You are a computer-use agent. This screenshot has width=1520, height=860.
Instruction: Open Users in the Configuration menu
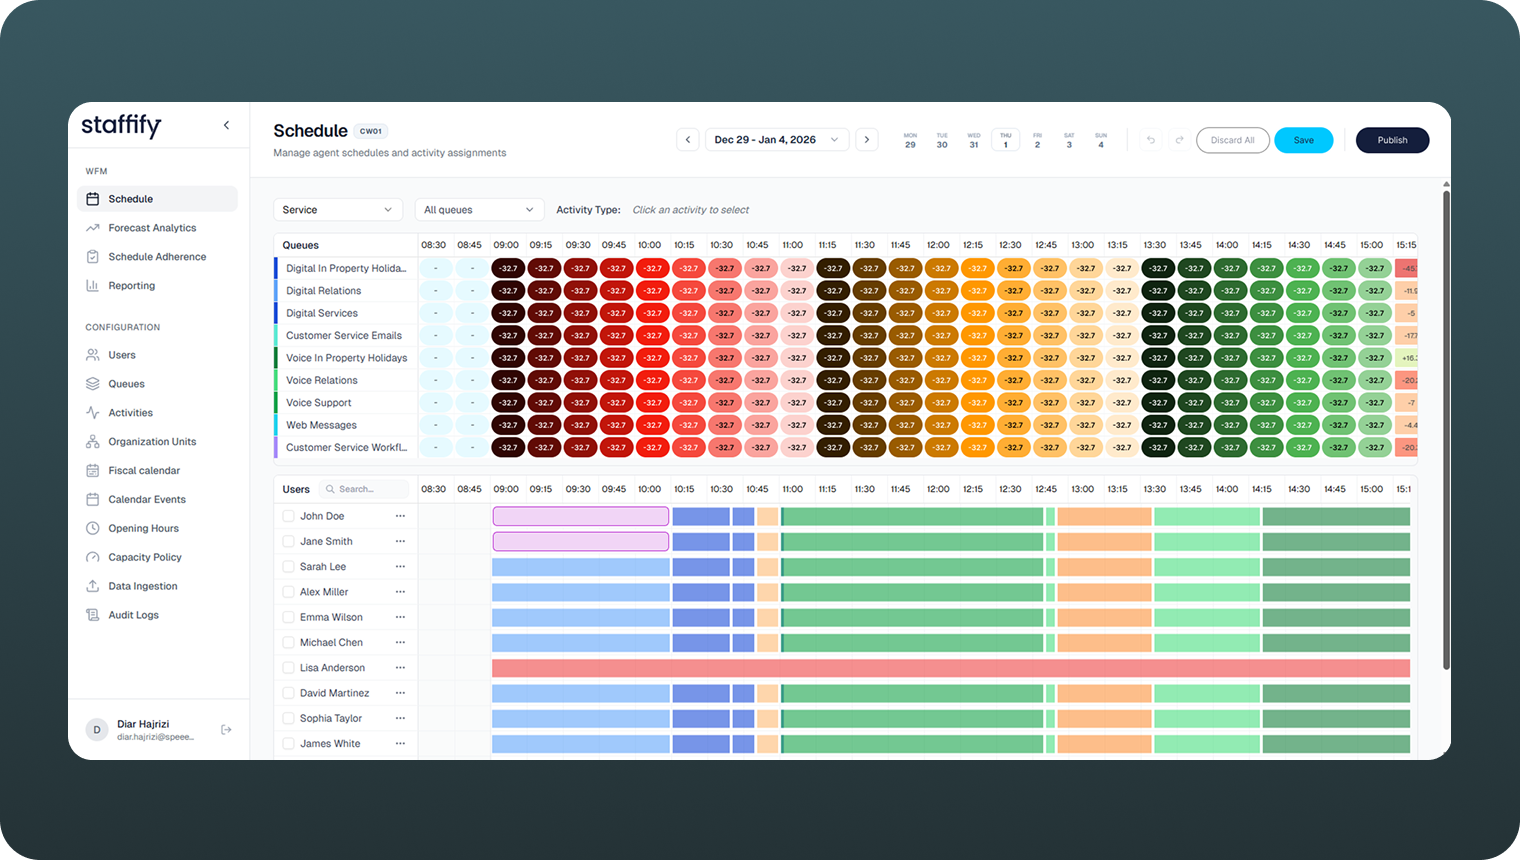click(x=157, y=355)
